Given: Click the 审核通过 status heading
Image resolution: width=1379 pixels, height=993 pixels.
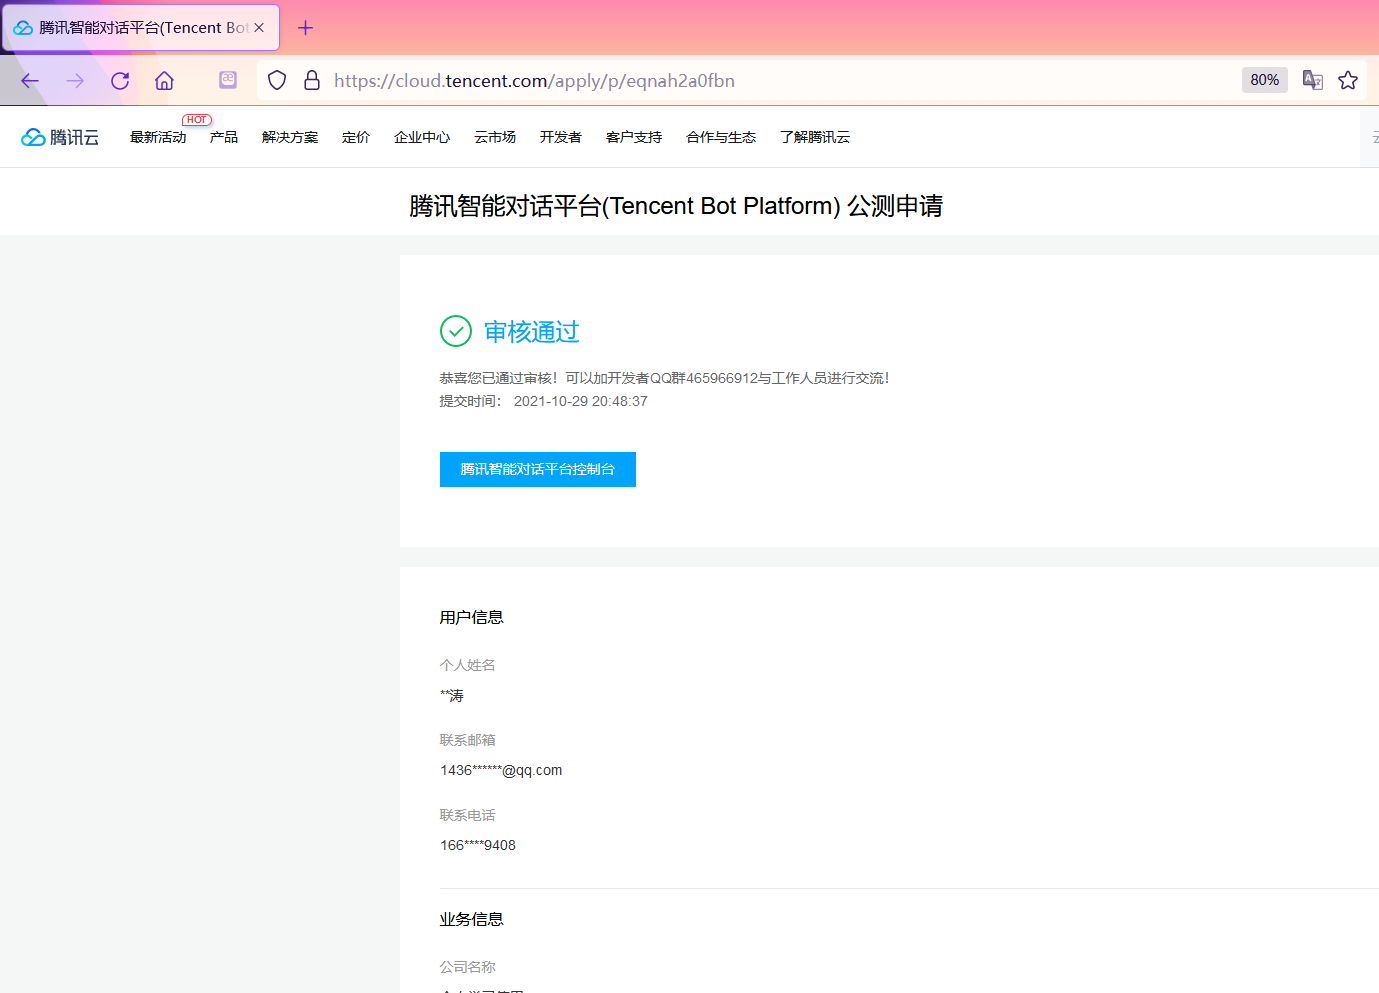Looking at the screenshot, I should click(x=532, y=332).
